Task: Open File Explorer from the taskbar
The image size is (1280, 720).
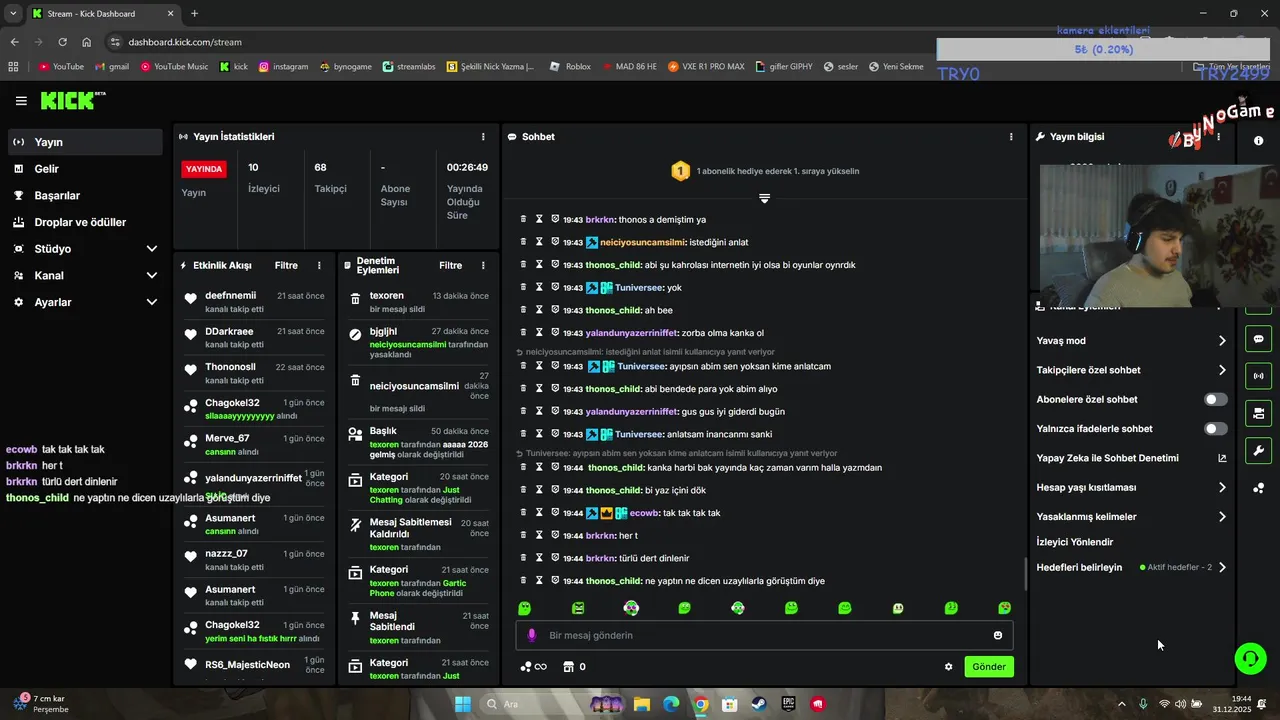Action: pos(642,704)
